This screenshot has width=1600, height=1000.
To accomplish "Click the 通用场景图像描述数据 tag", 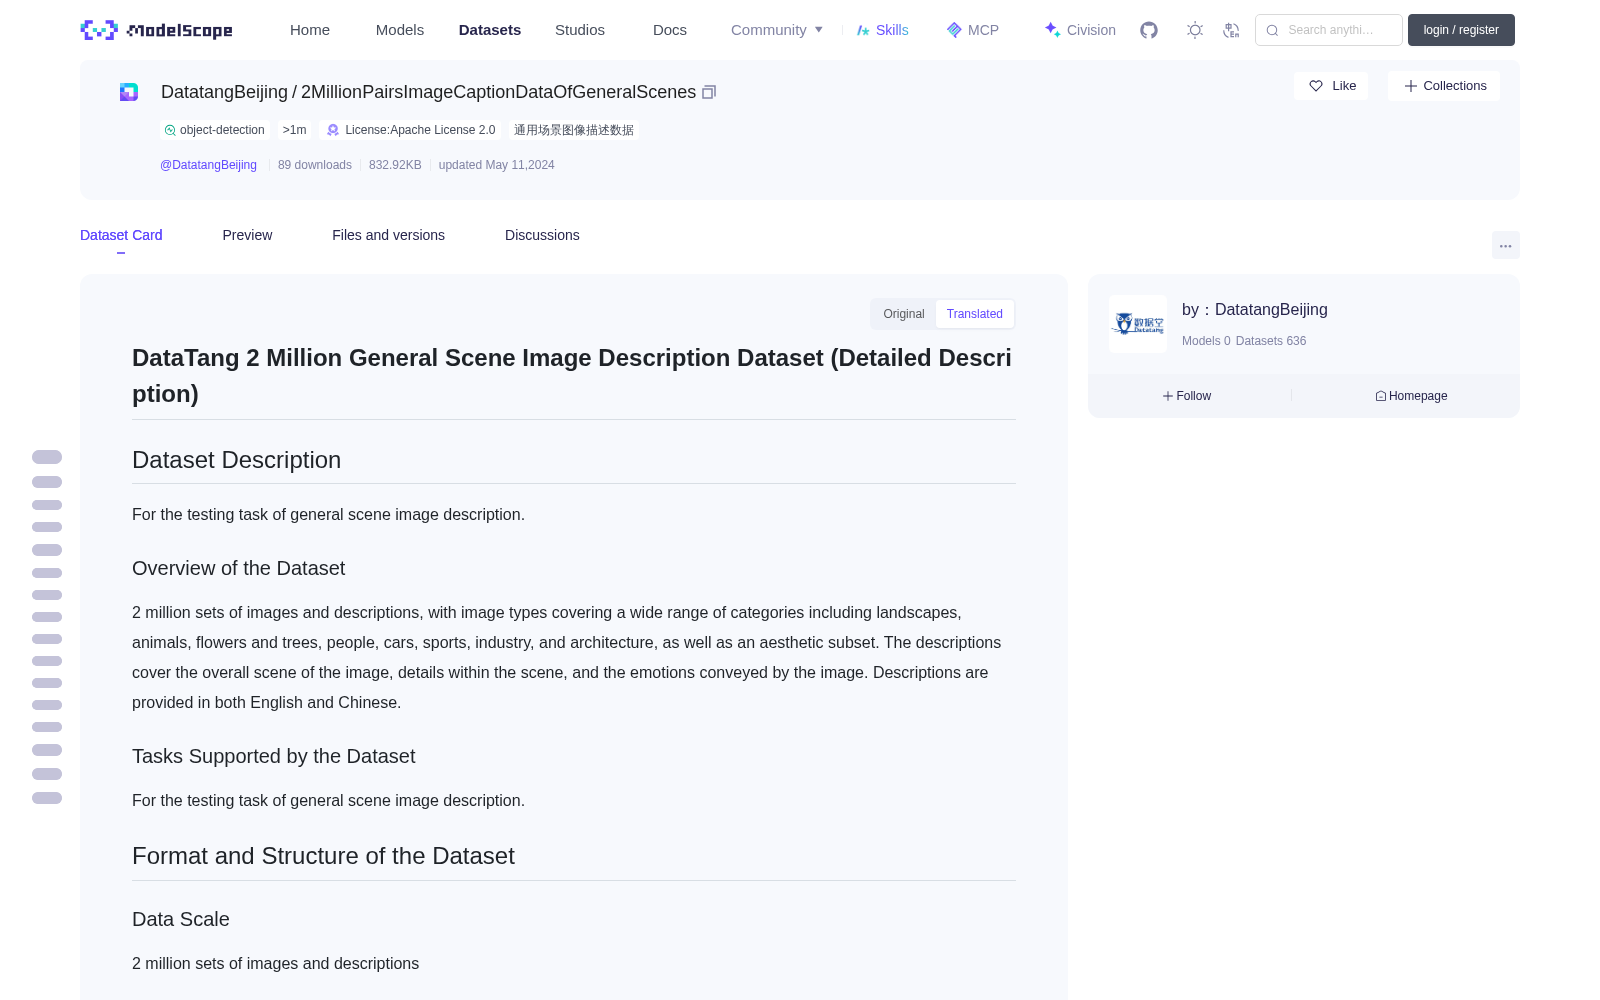I will pos(574,130).
